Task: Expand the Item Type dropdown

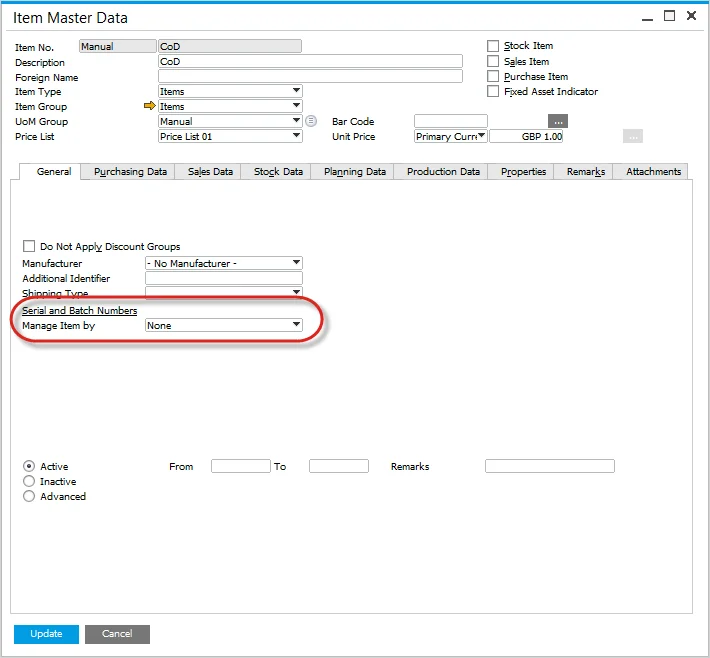Action: (296, 92)
